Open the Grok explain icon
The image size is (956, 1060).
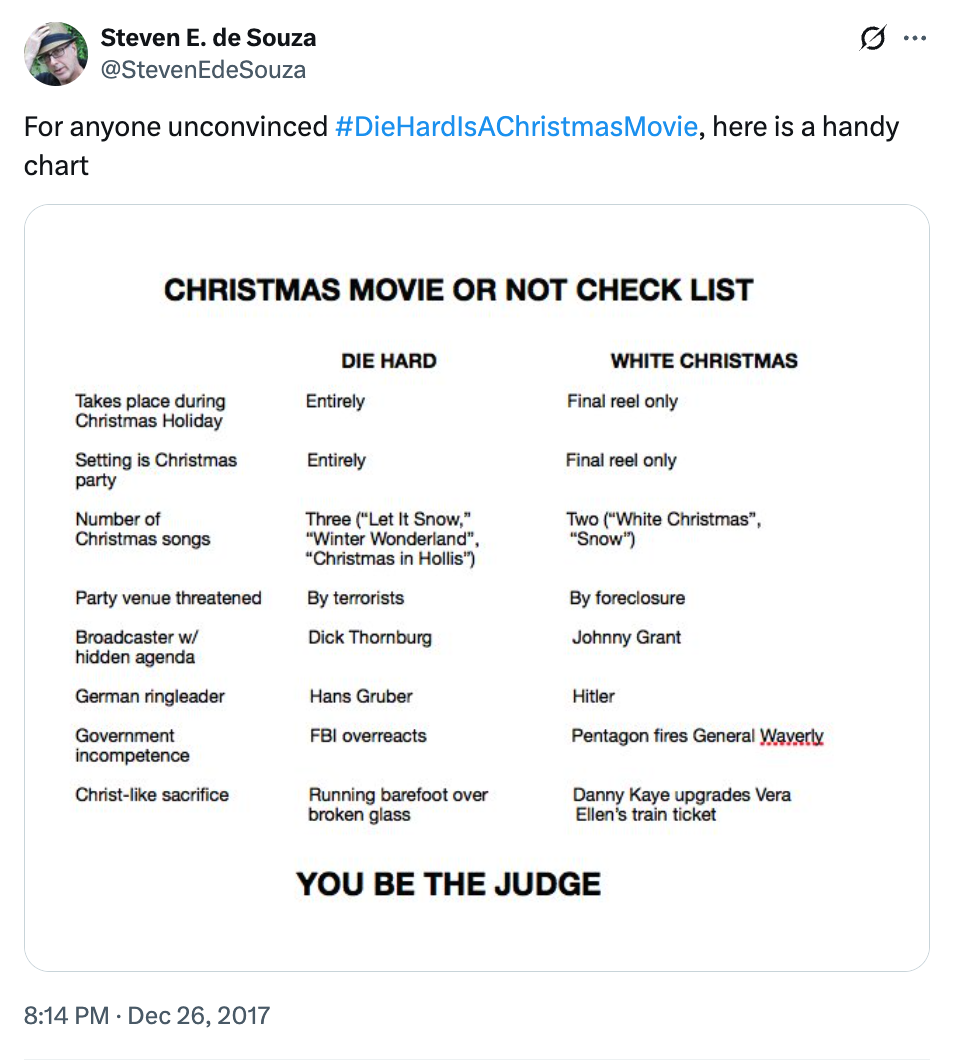872,39
